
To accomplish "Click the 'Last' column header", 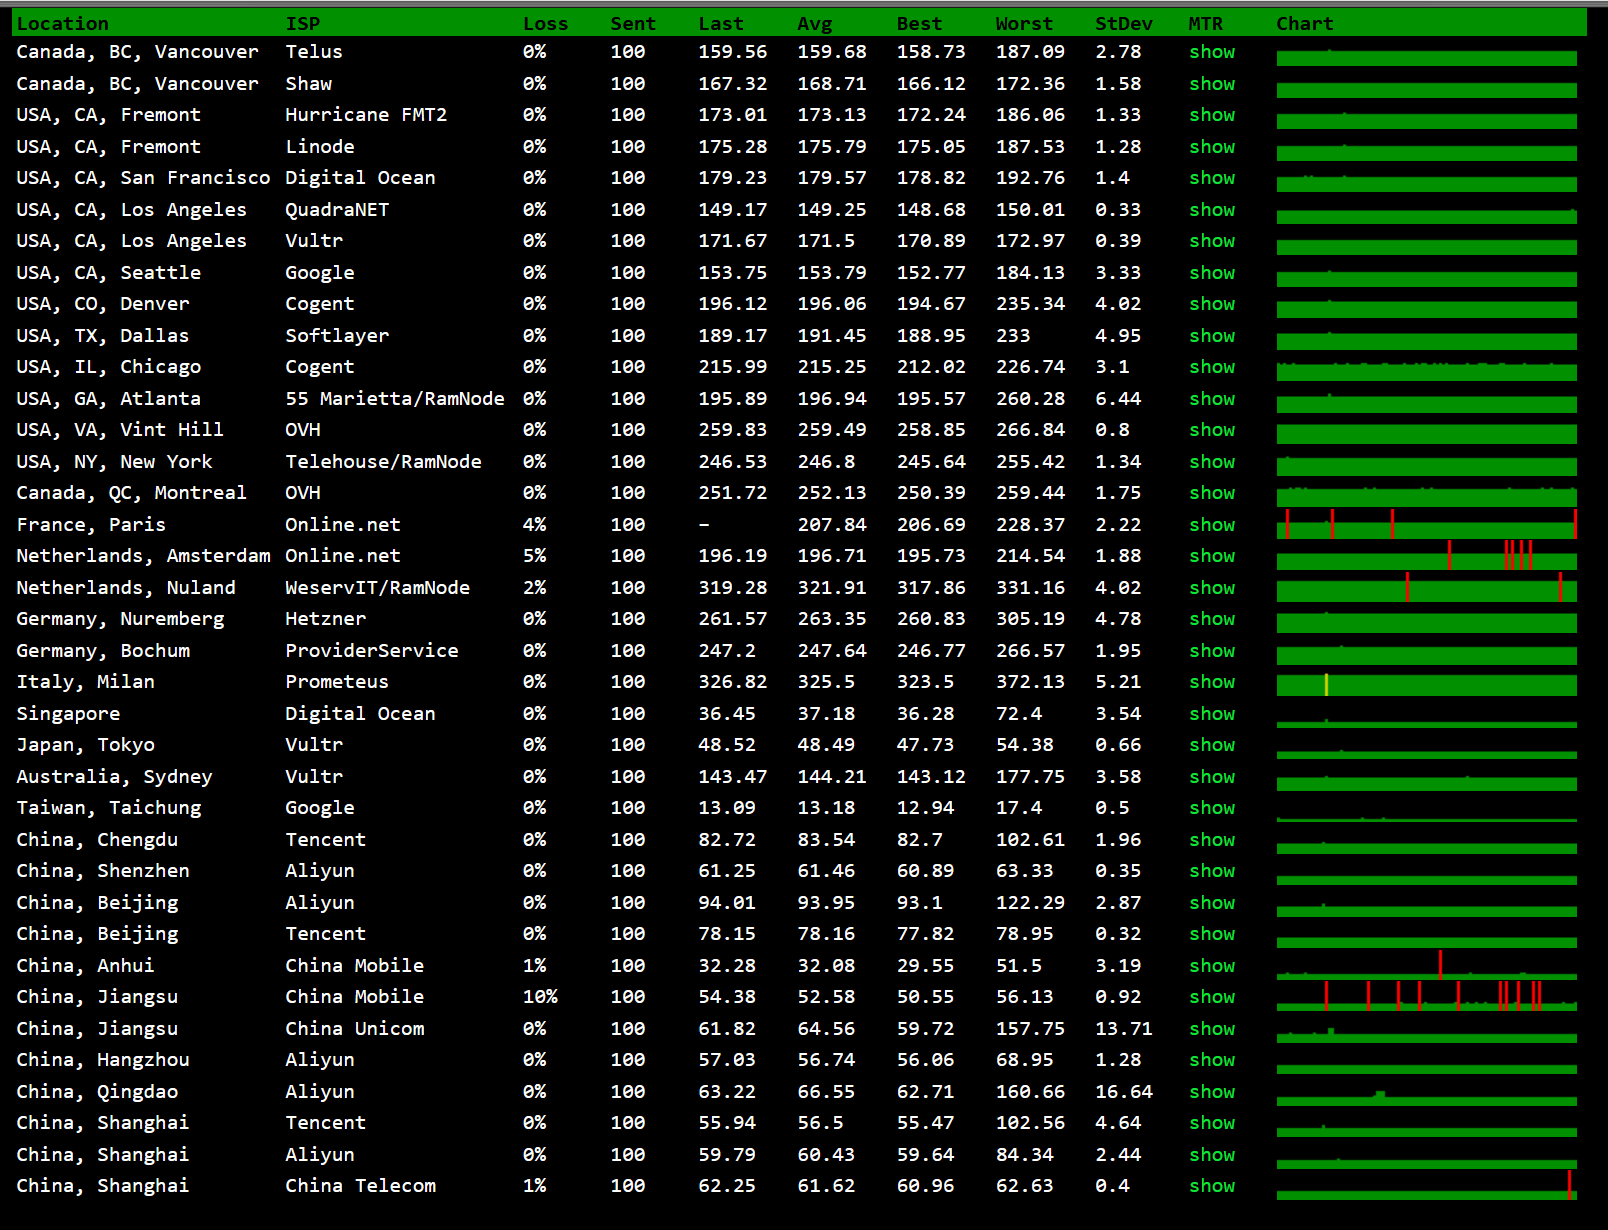I will pos(721,24).
